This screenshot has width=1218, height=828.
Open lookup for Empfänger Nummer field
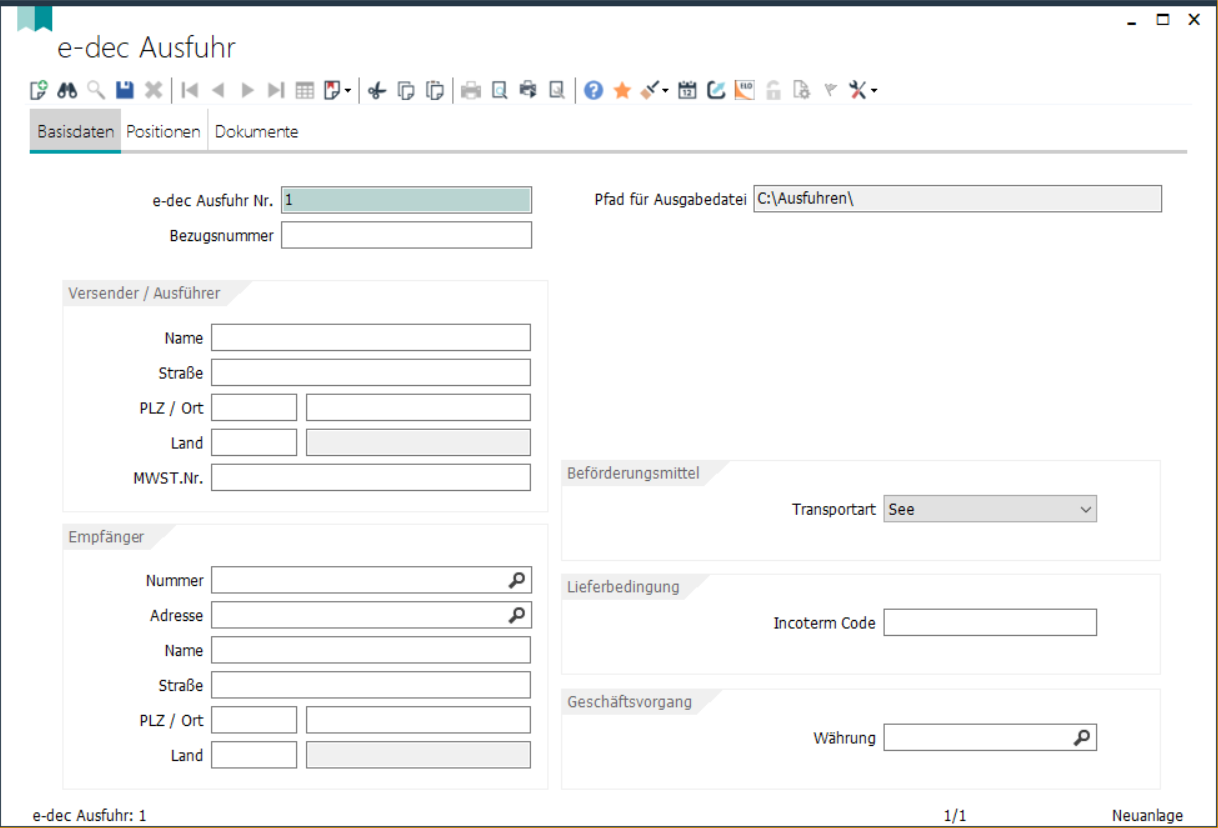(516, 580)
